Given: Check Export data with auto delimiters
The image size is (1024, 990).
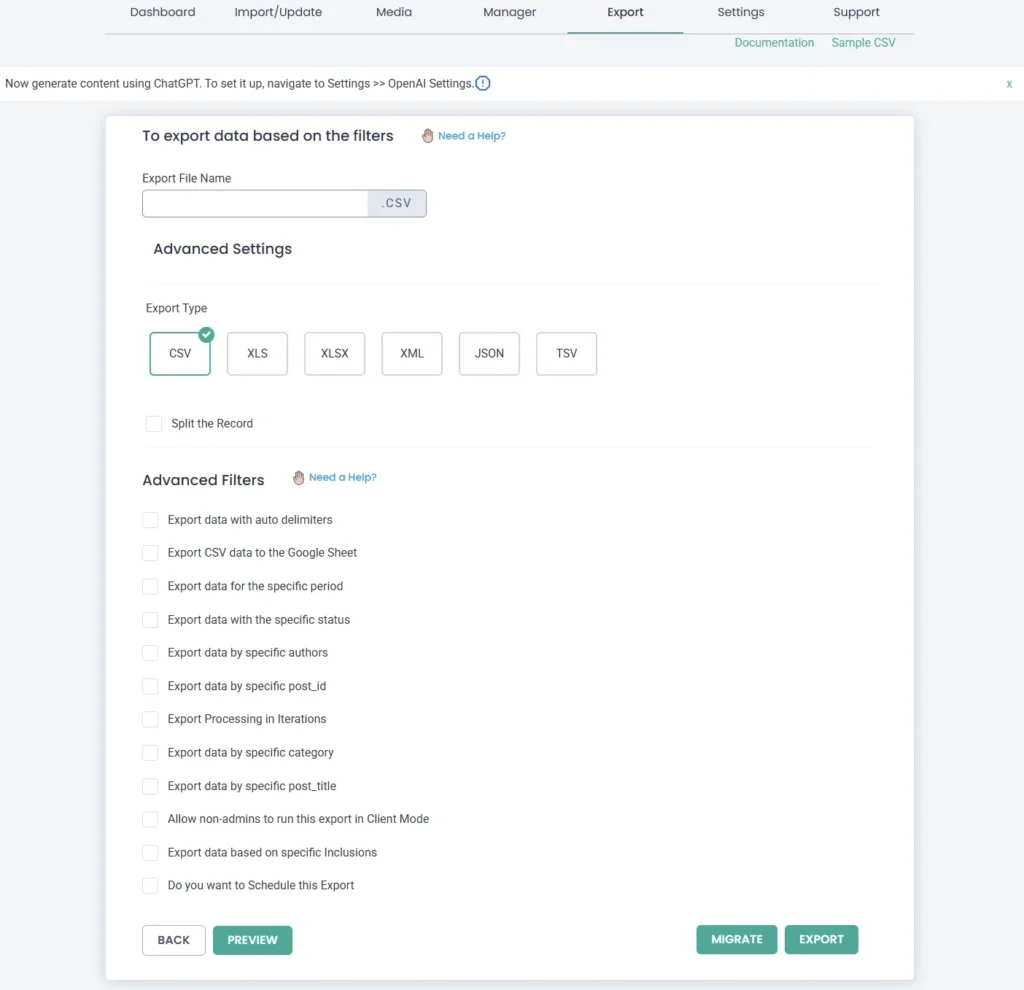Looking at the screenshot, I should point(150,520).
